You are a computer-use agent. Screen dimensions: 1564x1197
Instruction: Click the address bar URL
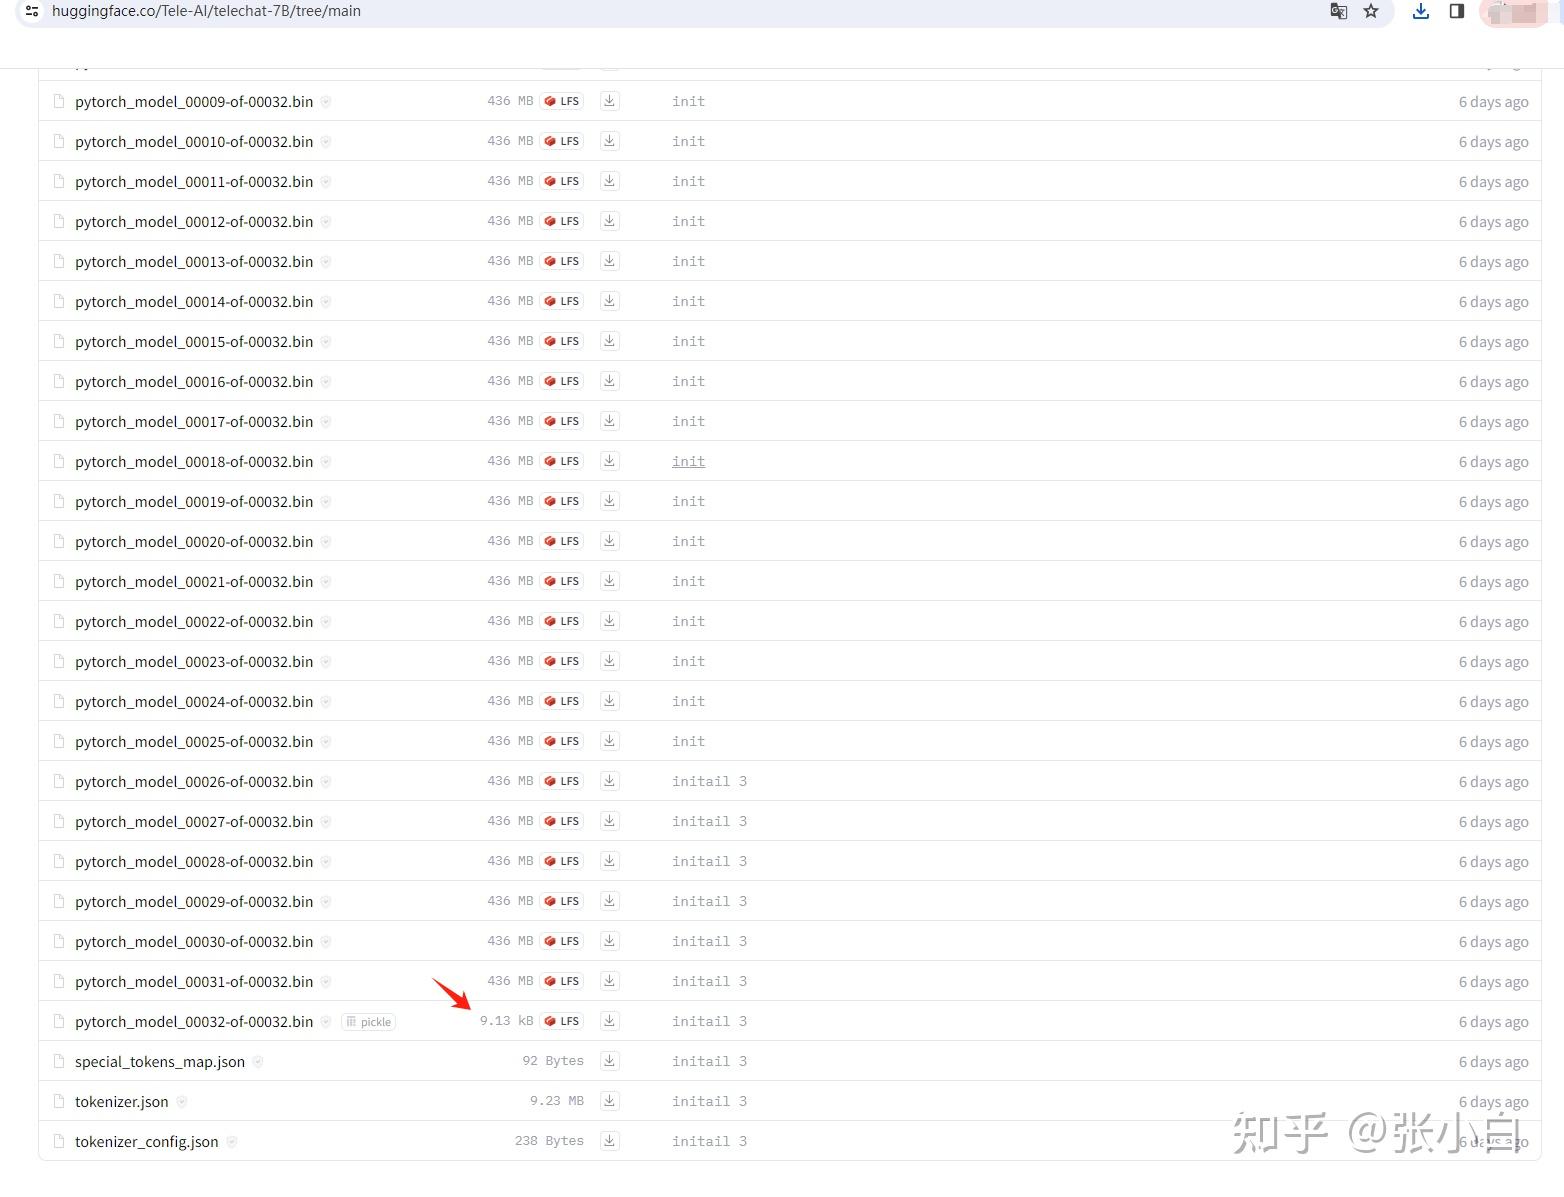(x=207, y=11)
